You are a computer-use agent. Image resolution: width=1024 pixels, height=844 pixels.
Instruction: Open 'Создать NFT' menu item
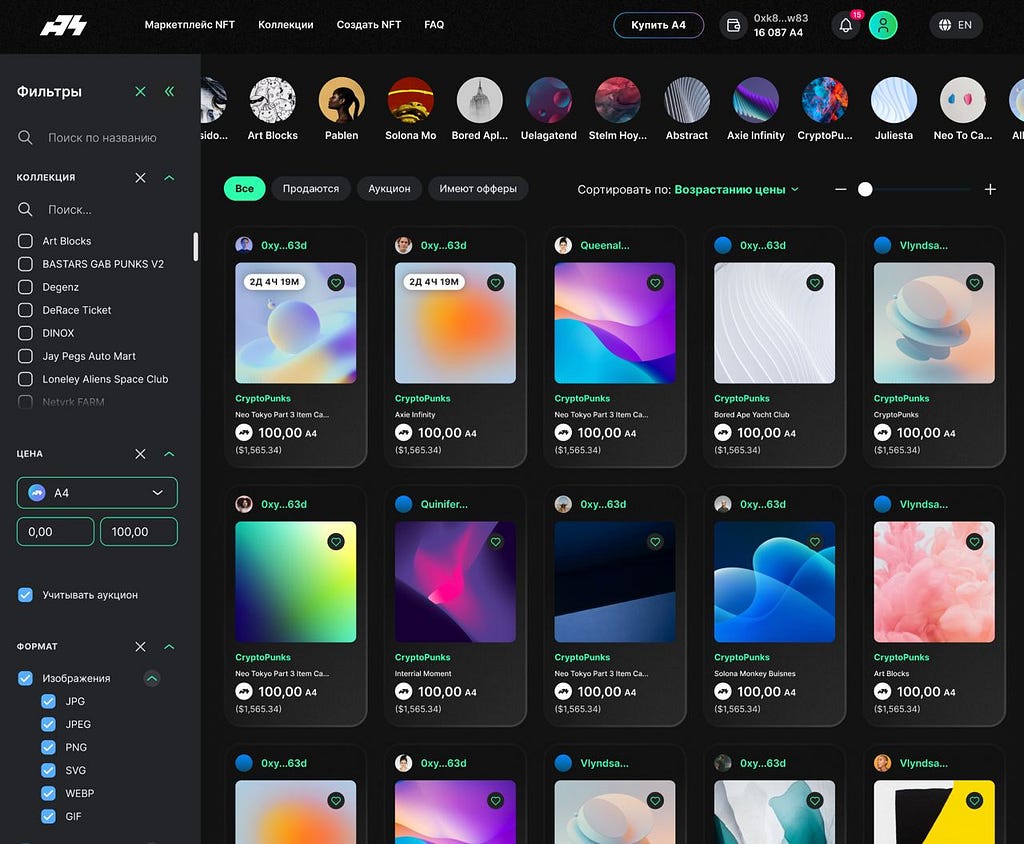[368, 25]
